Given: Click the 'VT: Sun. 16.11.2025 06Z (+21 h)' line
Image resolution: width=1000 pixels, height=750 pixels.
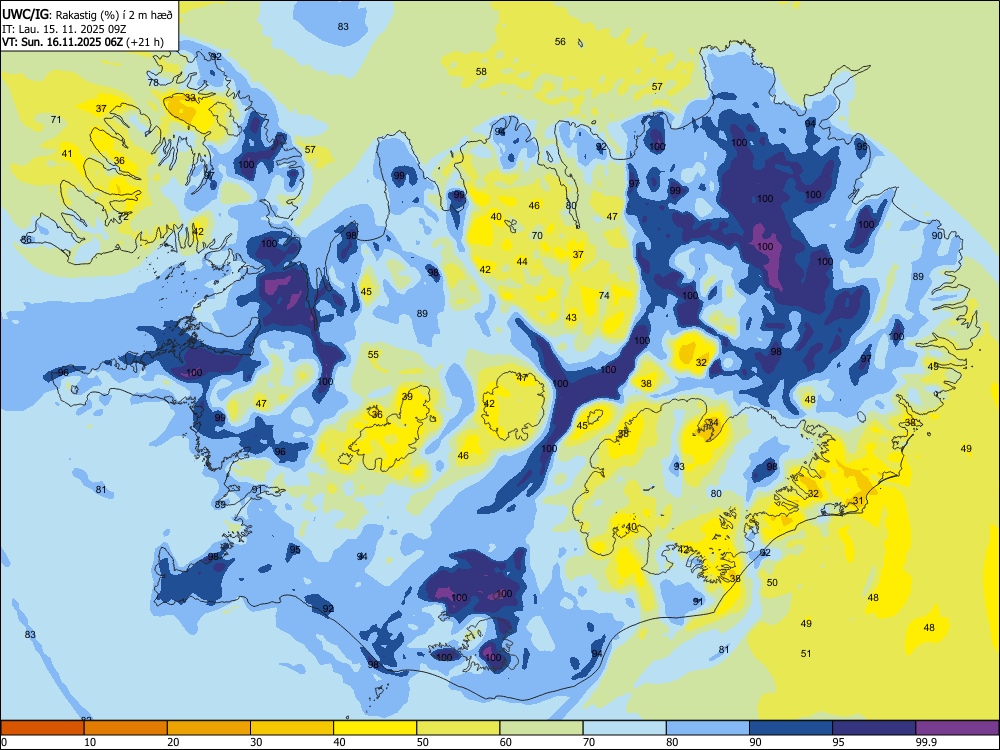Looking at the screenshot, I should click(x=83, y=42).
